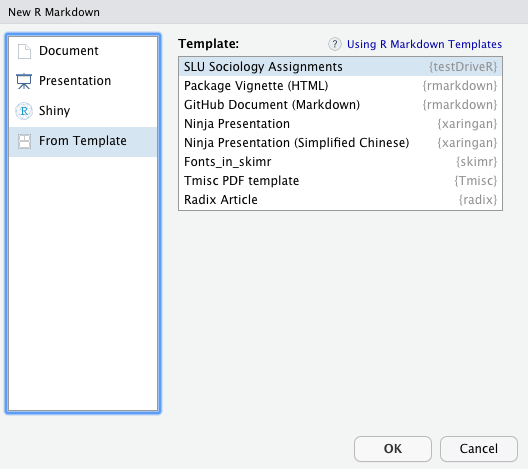
Task: Select Ninja Presentation template
Action: pyautogui.click(x=340, y=124)
